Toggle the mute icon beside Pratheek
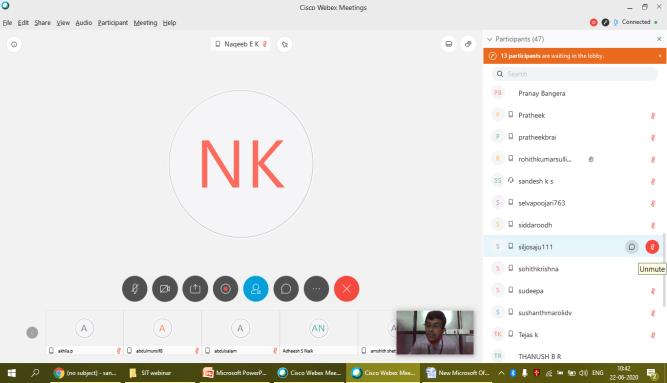Screen dimensions: 667x383 click(x=653, y=115)
